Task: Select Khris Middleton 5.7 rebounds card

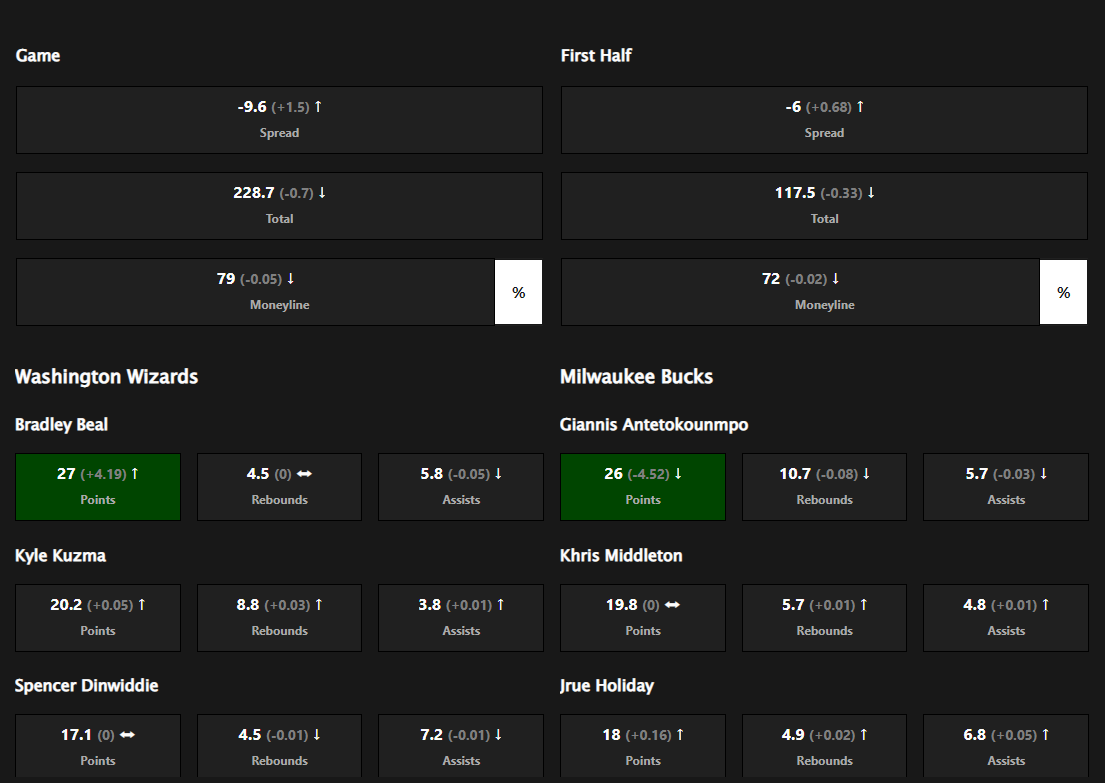Action: (x=825, y=617)
